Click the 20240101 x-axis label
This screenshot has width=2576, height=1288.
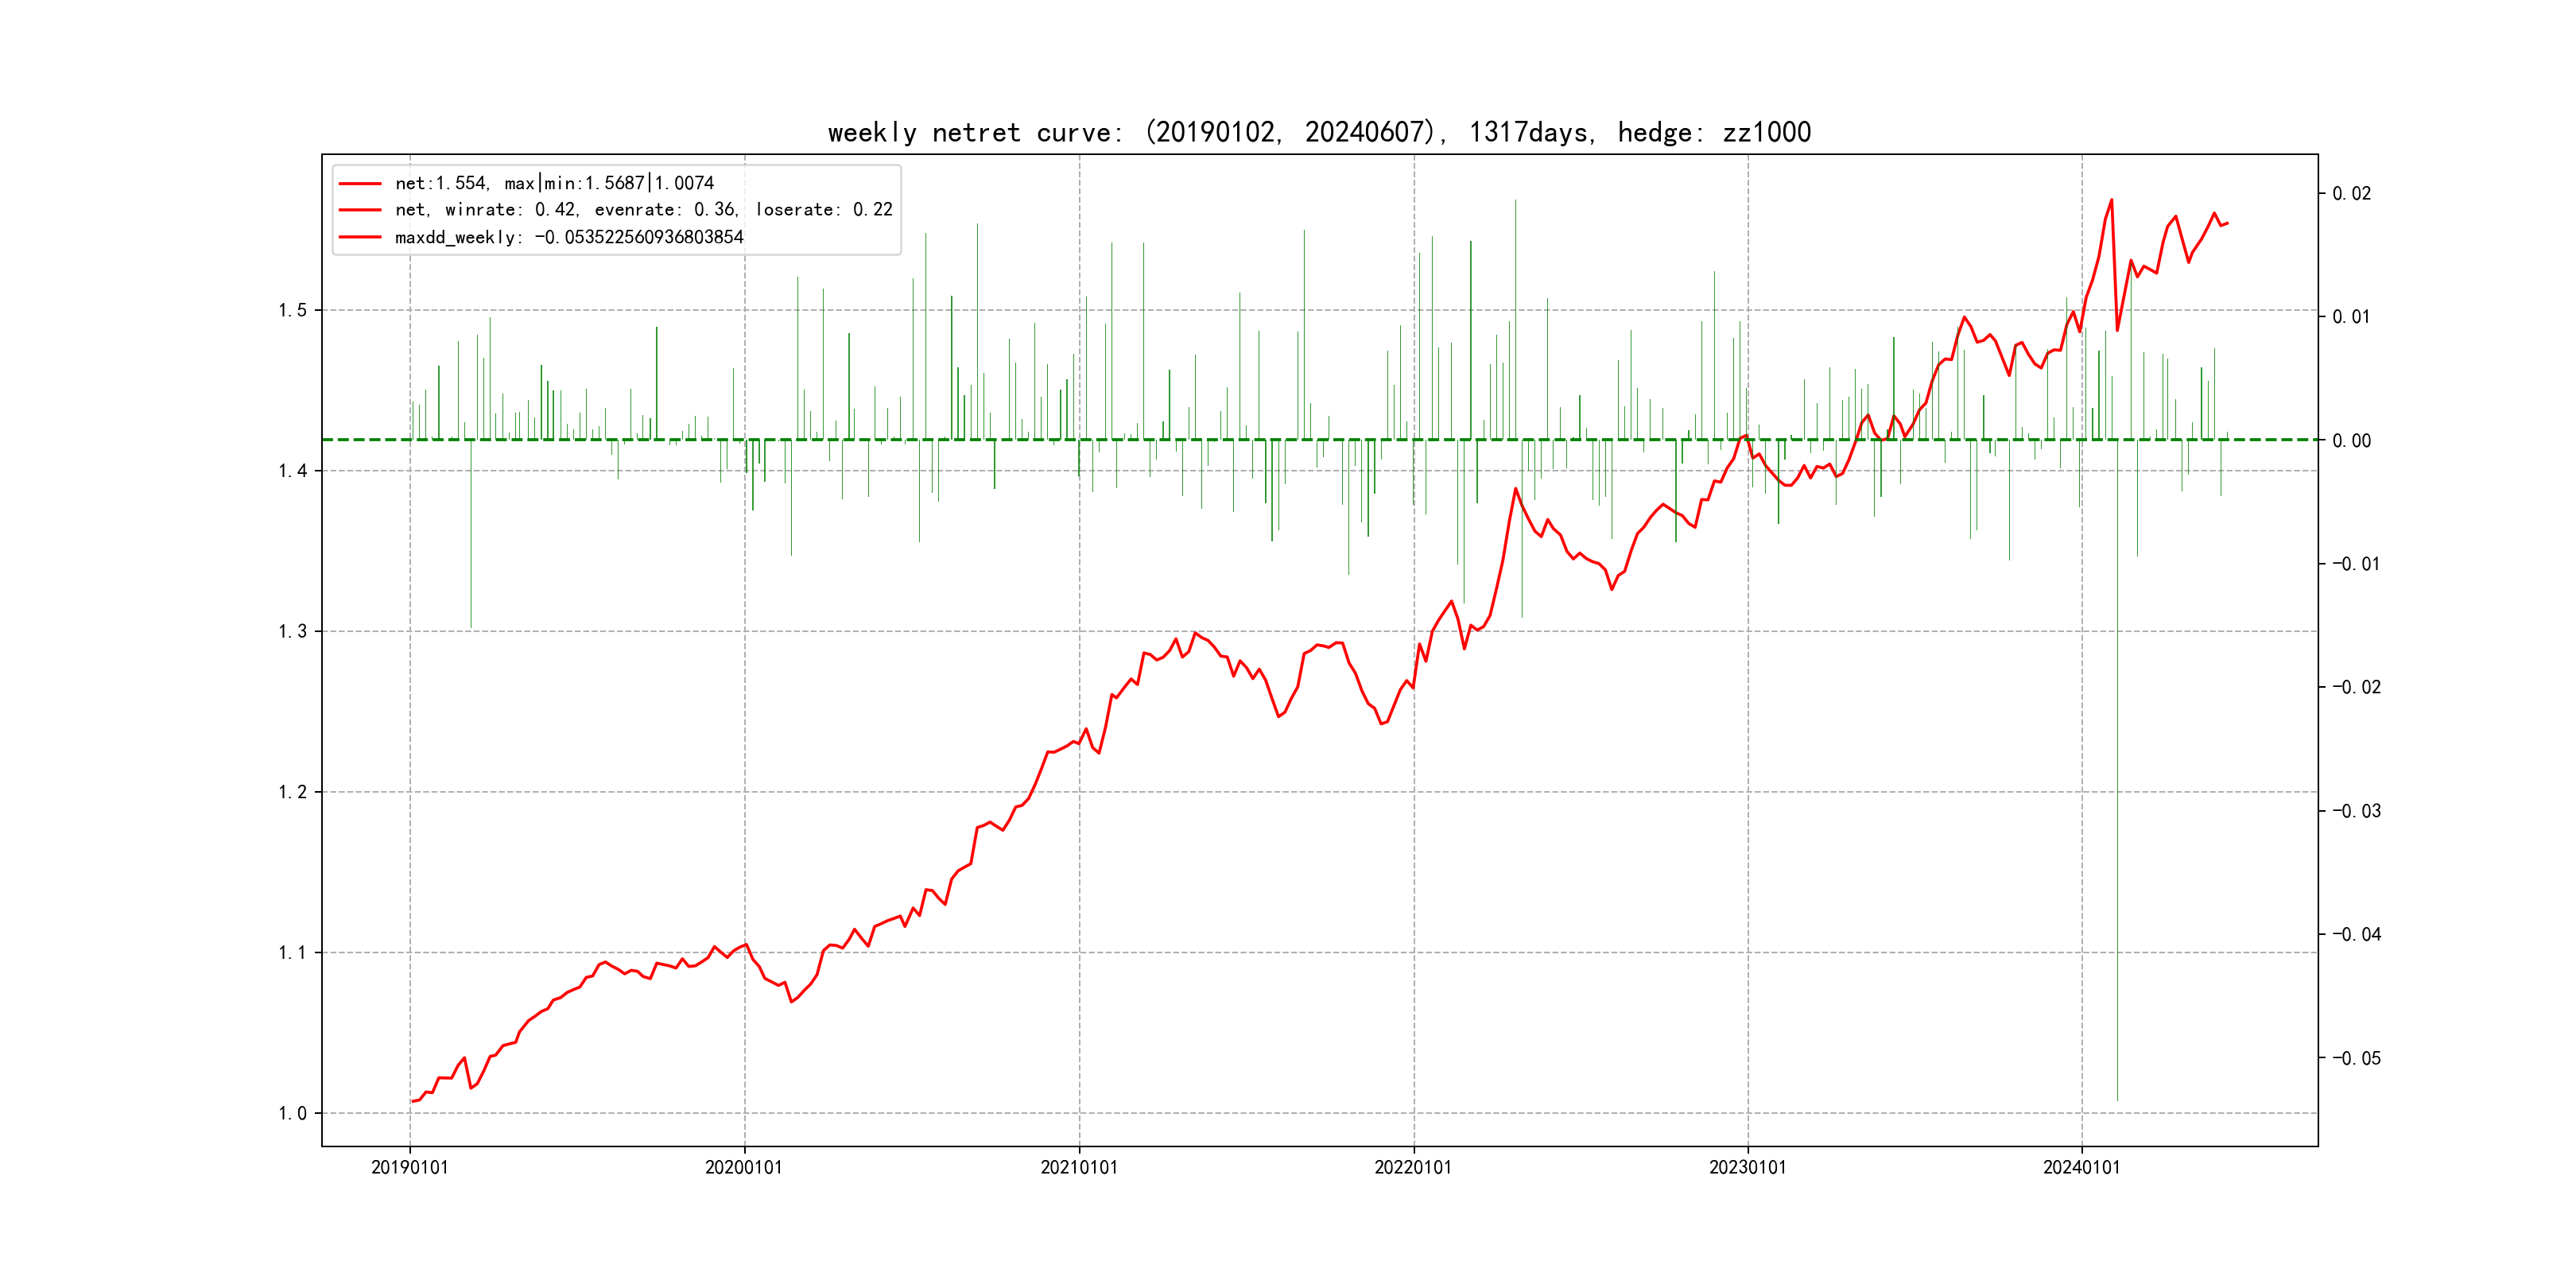2081,1167
